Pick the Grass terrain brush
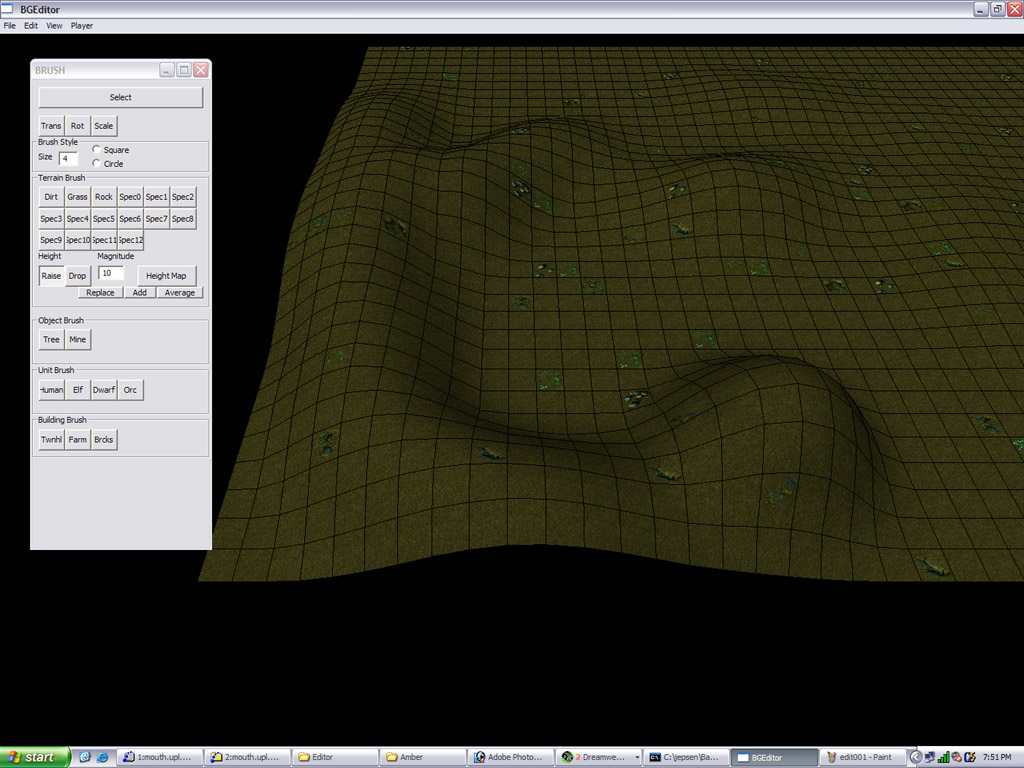Screen dimensions: 1024x768 pos(77,197)
